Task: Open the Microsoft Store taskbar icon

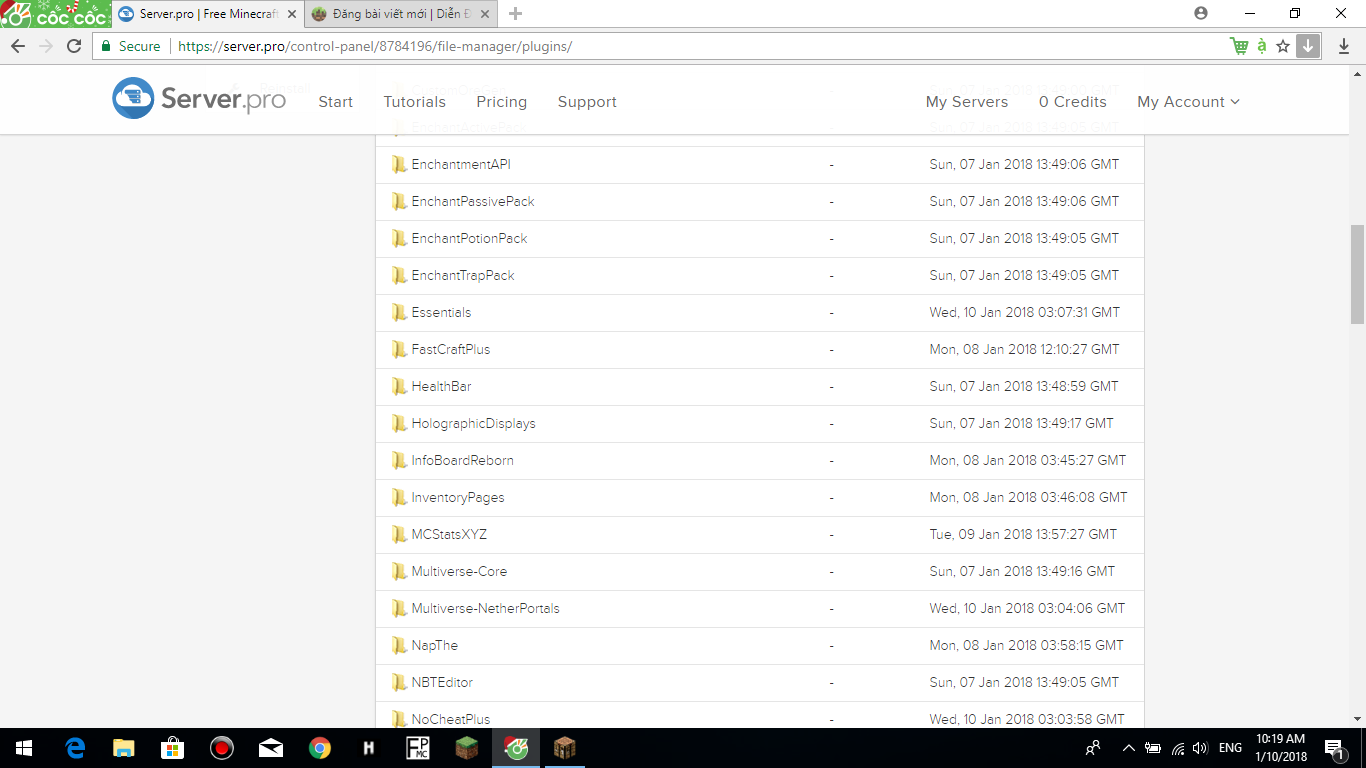Action: 173,748
